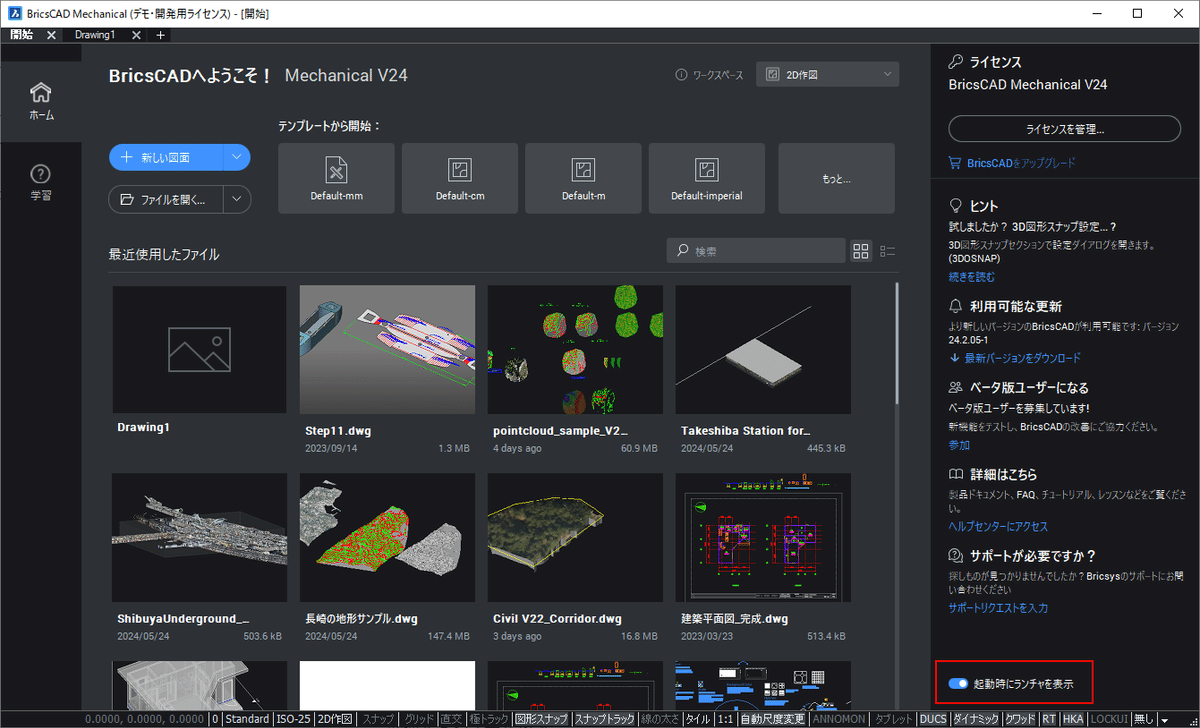Screen dimensions: 1200x728
Task: Open ヘルプセンターにアクセス link
Action: coord(998,526)
